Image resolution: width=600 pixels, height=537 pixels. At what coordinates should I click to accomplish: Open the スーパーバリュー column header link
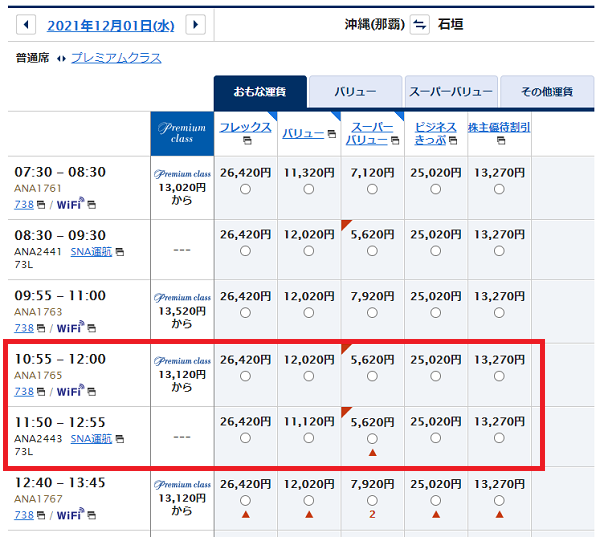370,134
